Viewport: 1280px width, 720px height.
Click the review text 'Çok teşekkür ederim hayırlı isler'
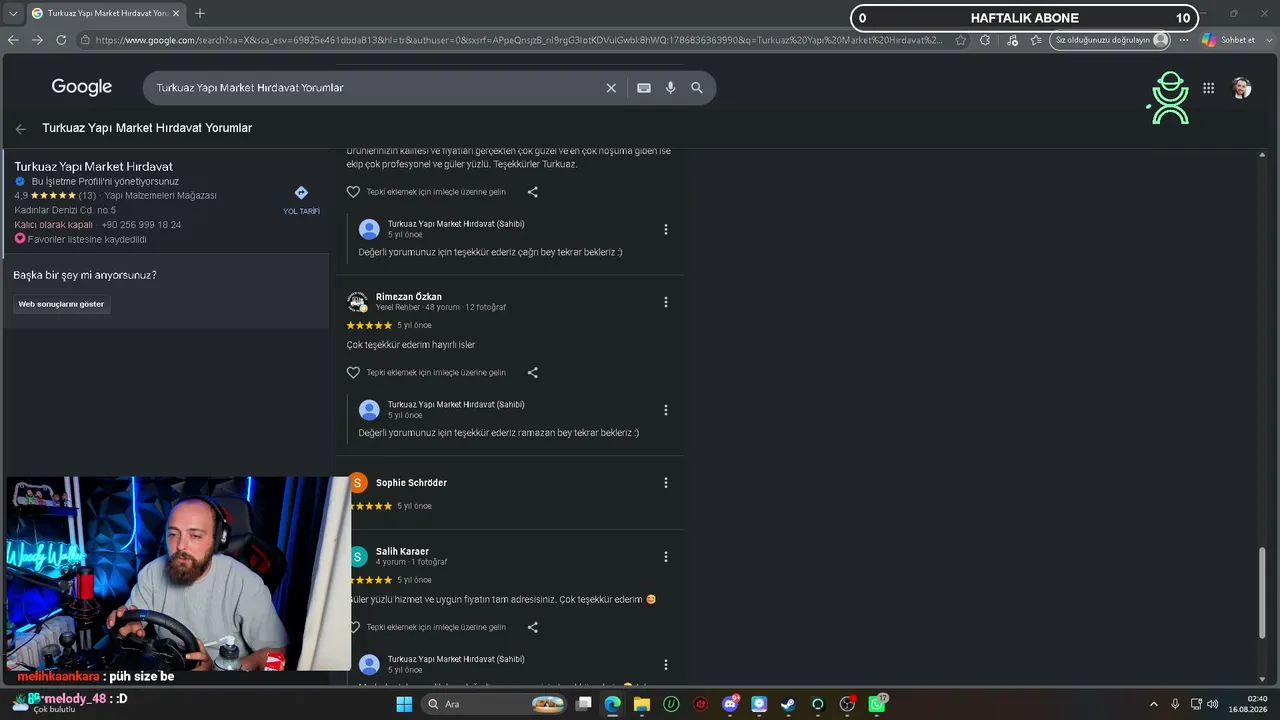point(411,345)
